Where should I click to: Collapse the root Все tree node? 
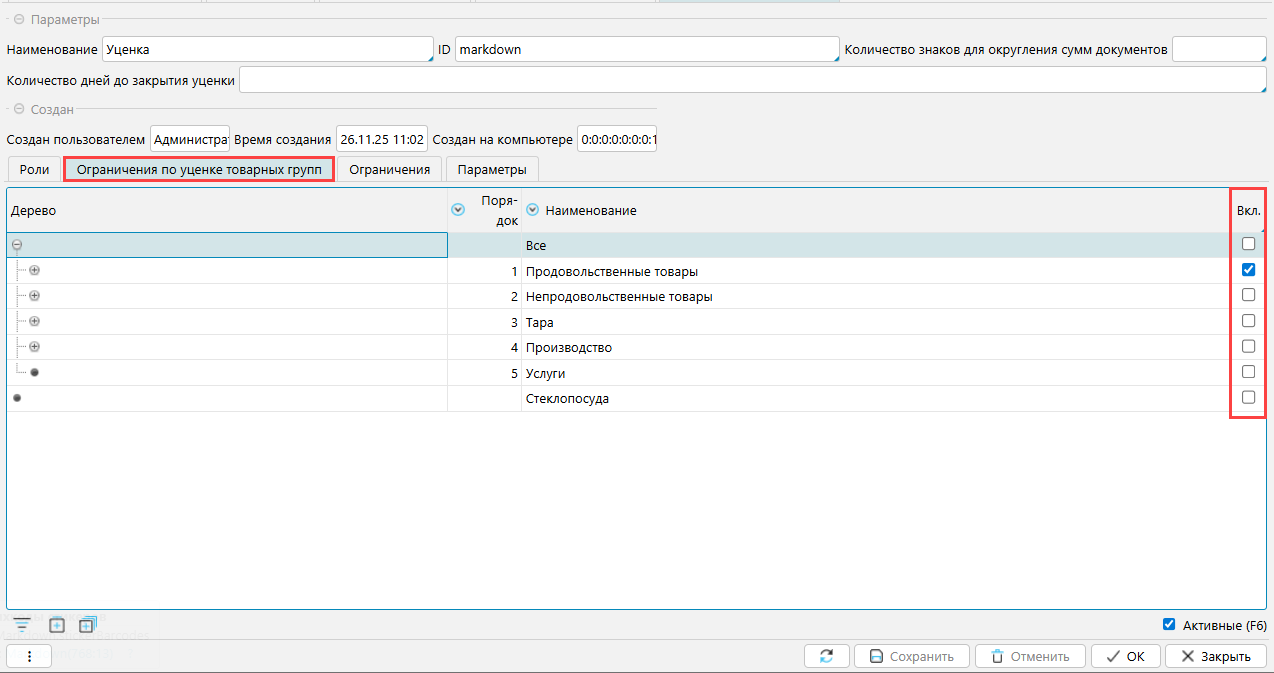[17, 245]
